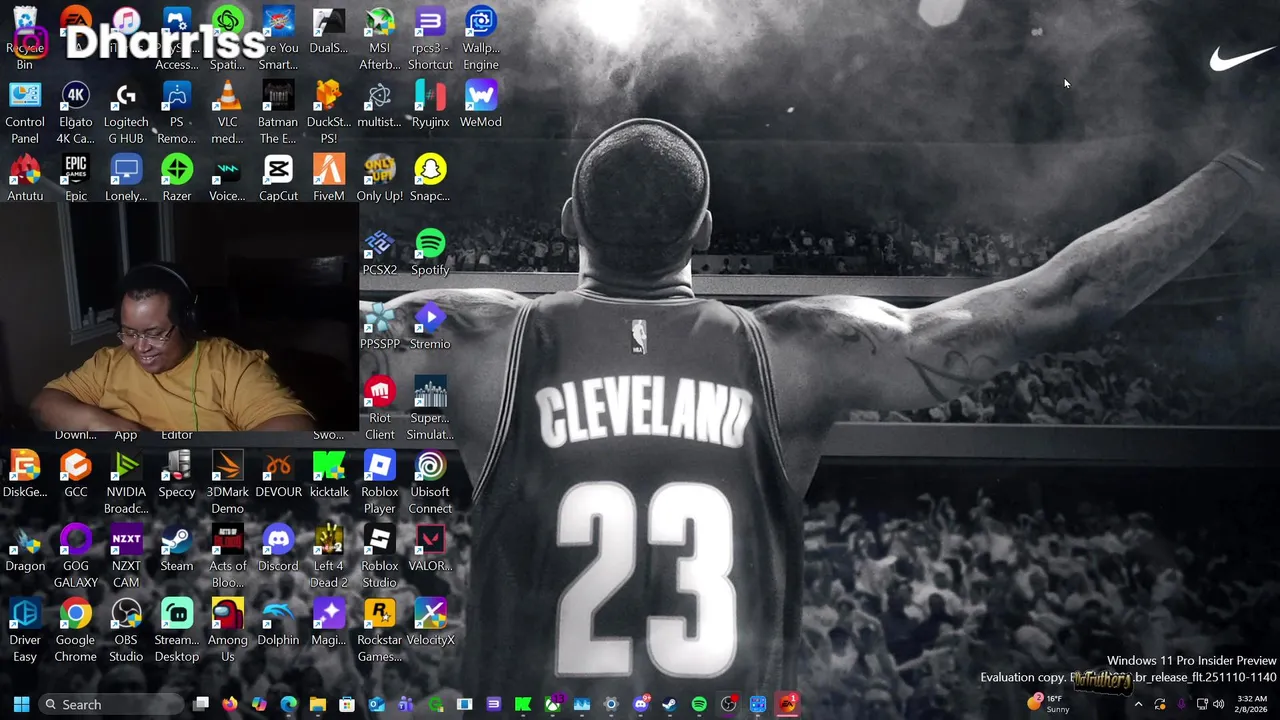Viewport: 1280px width, 720px height.
Task: Open the GCC desktop shortcut
Action: 76,474
